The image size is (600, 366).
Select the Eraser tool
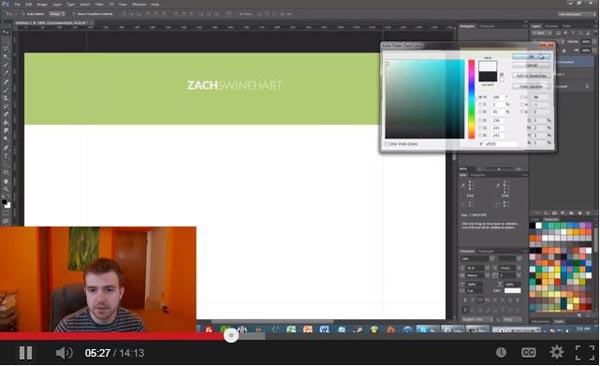[x=6, y=114]
